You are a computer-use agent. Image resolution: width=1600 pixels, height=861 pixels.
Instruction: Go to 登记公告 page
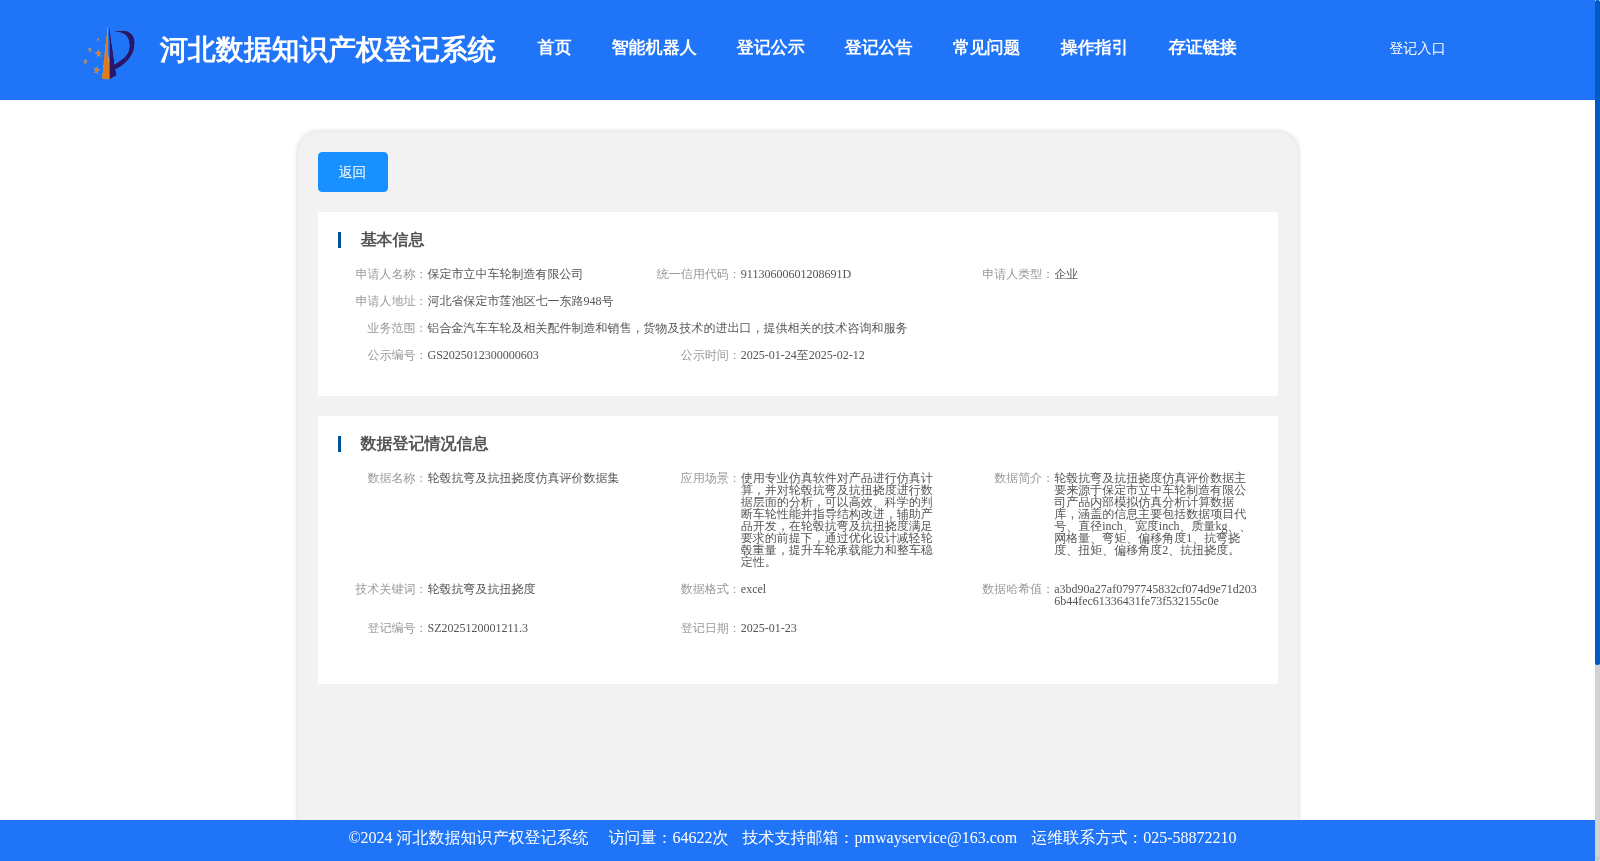[878, 48]
